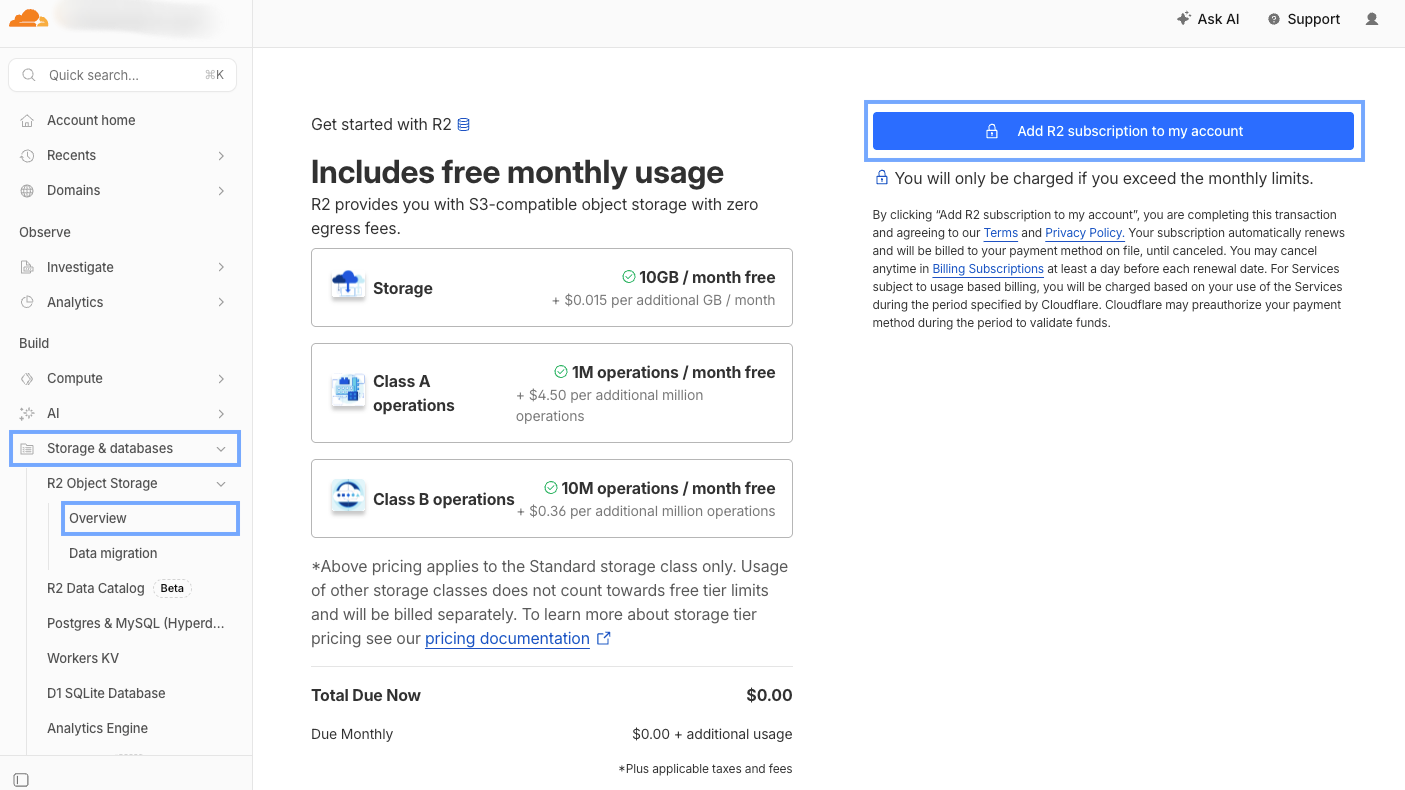This screenshot has height=790, width=1405.
Task: Click the Storage & databases icon
Action: point(27,448)
